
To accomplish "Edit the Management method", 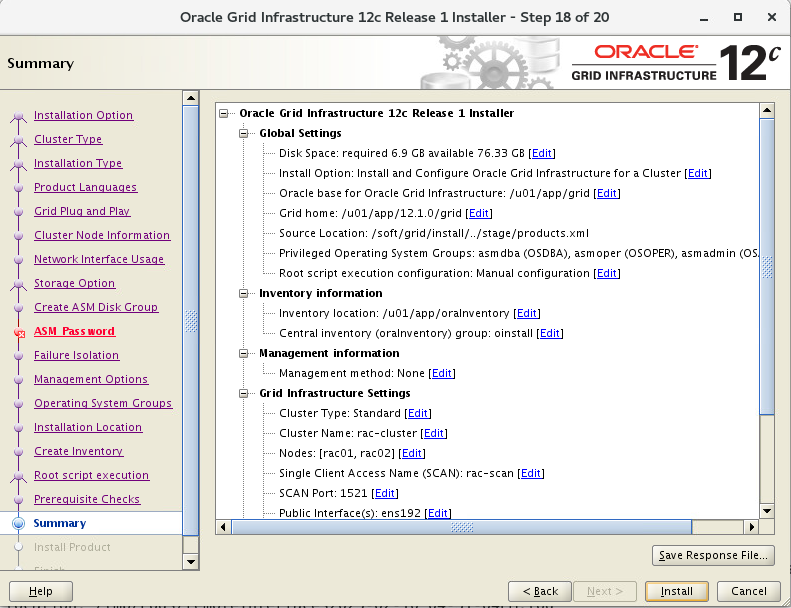I will 442,373.
